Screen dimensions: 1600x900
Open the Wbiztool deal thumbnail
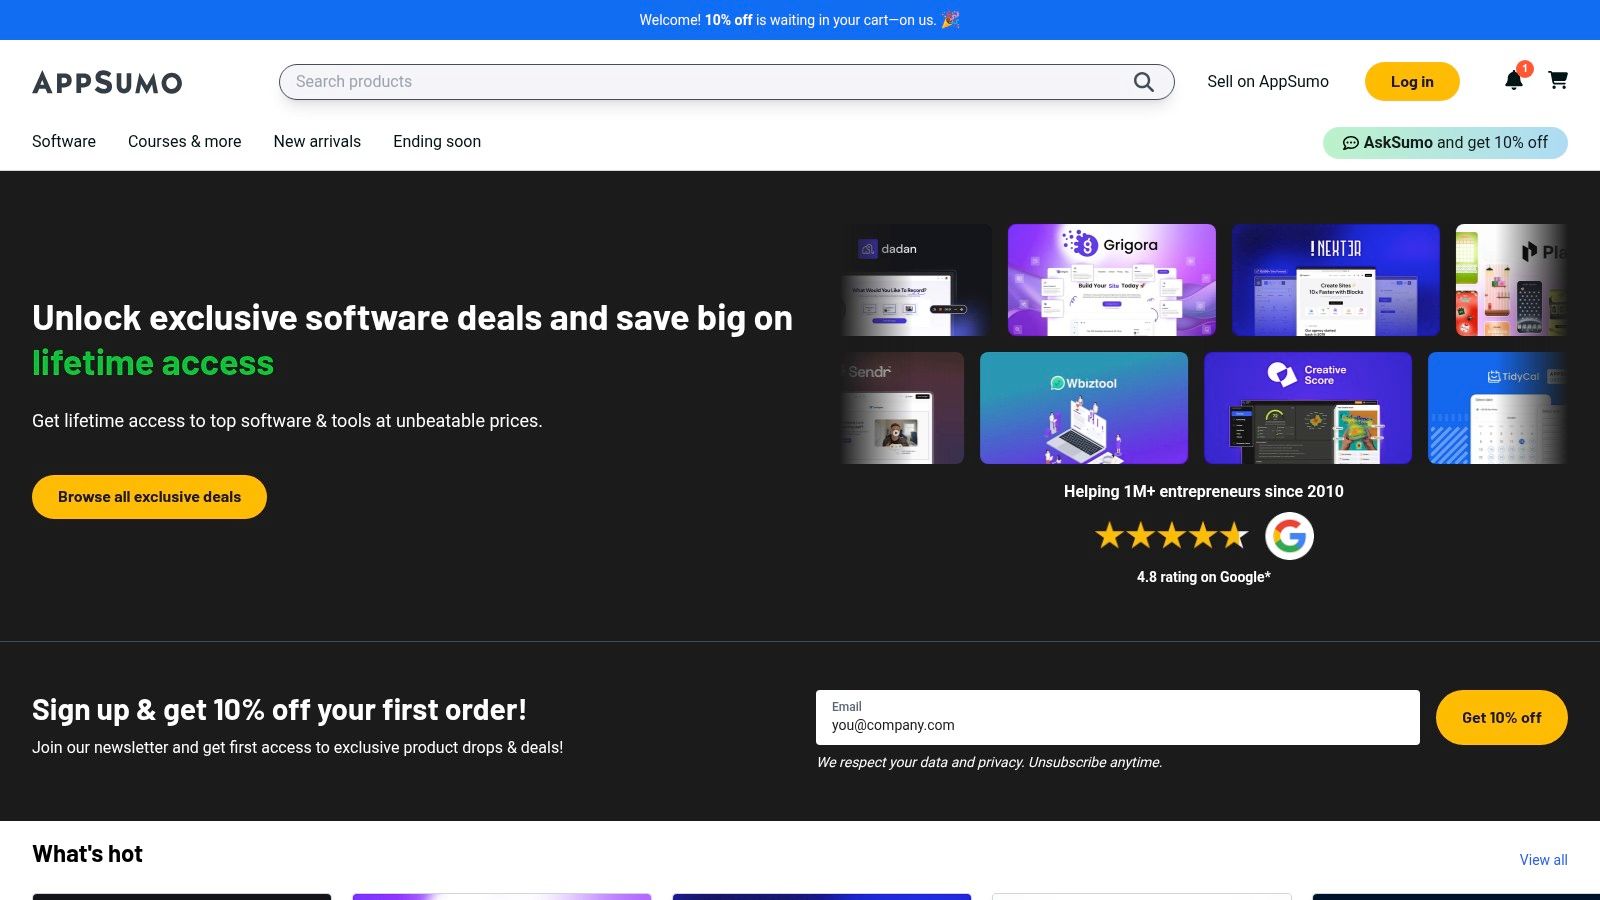tap(1084, 408)
